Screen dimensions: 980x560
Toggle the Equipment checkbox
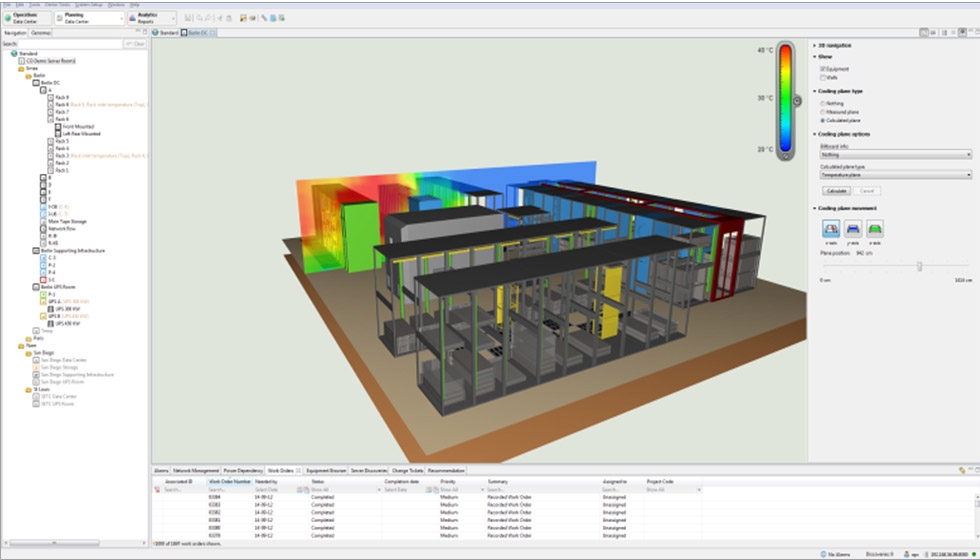coord(822,69)
